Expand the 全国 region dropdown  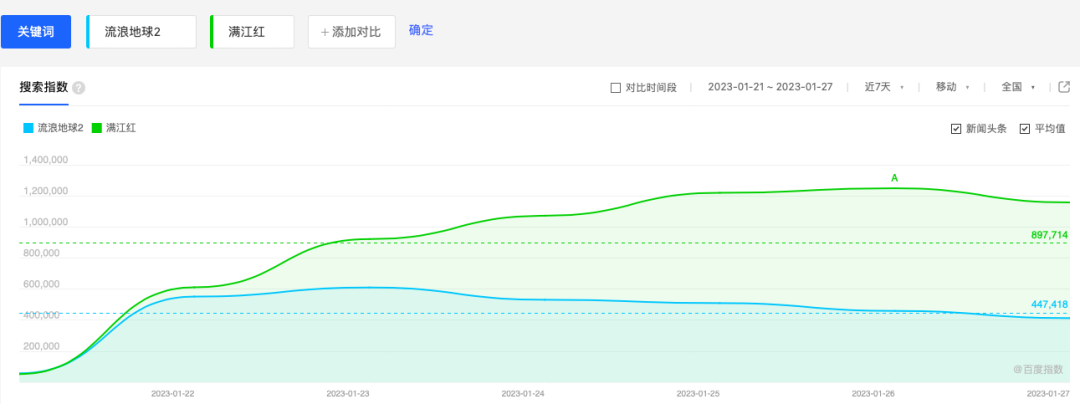(x=1018, y=87)
